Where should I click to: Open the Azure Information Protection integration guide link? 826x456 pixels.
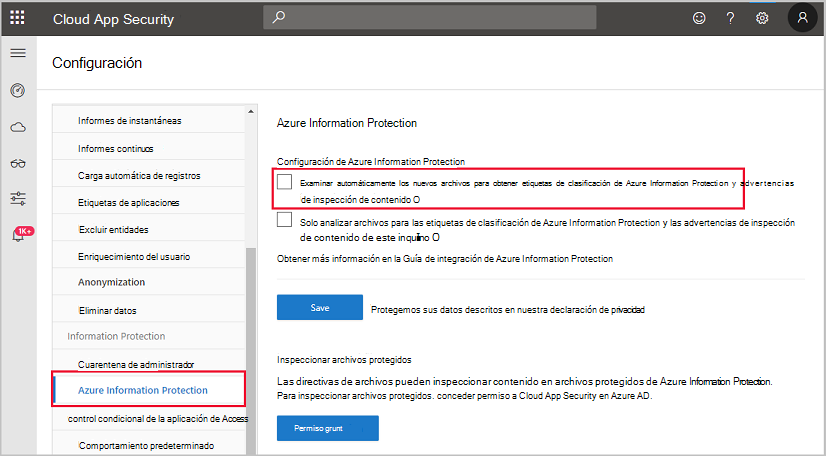(508, 259)
